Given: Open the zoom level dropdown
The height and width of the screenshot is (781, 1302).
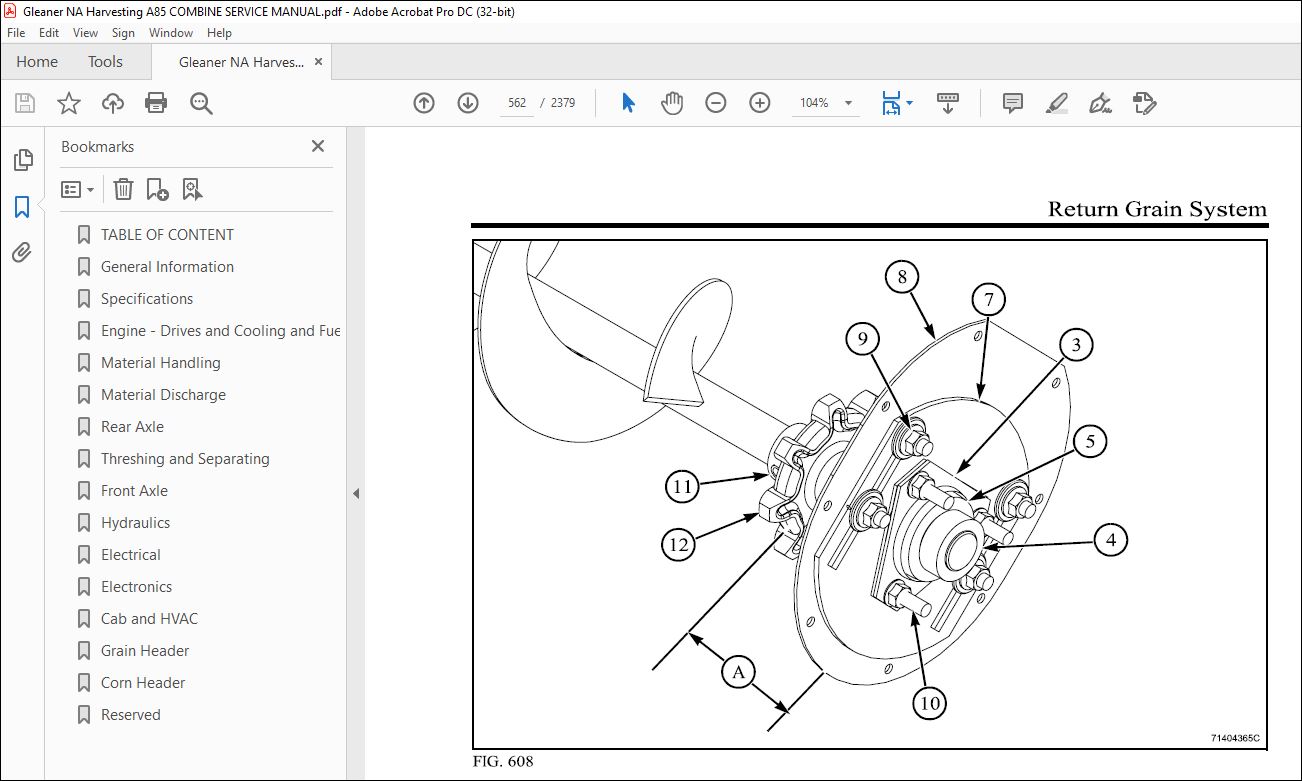Looking at the screenshot, I should click(849, 103).
